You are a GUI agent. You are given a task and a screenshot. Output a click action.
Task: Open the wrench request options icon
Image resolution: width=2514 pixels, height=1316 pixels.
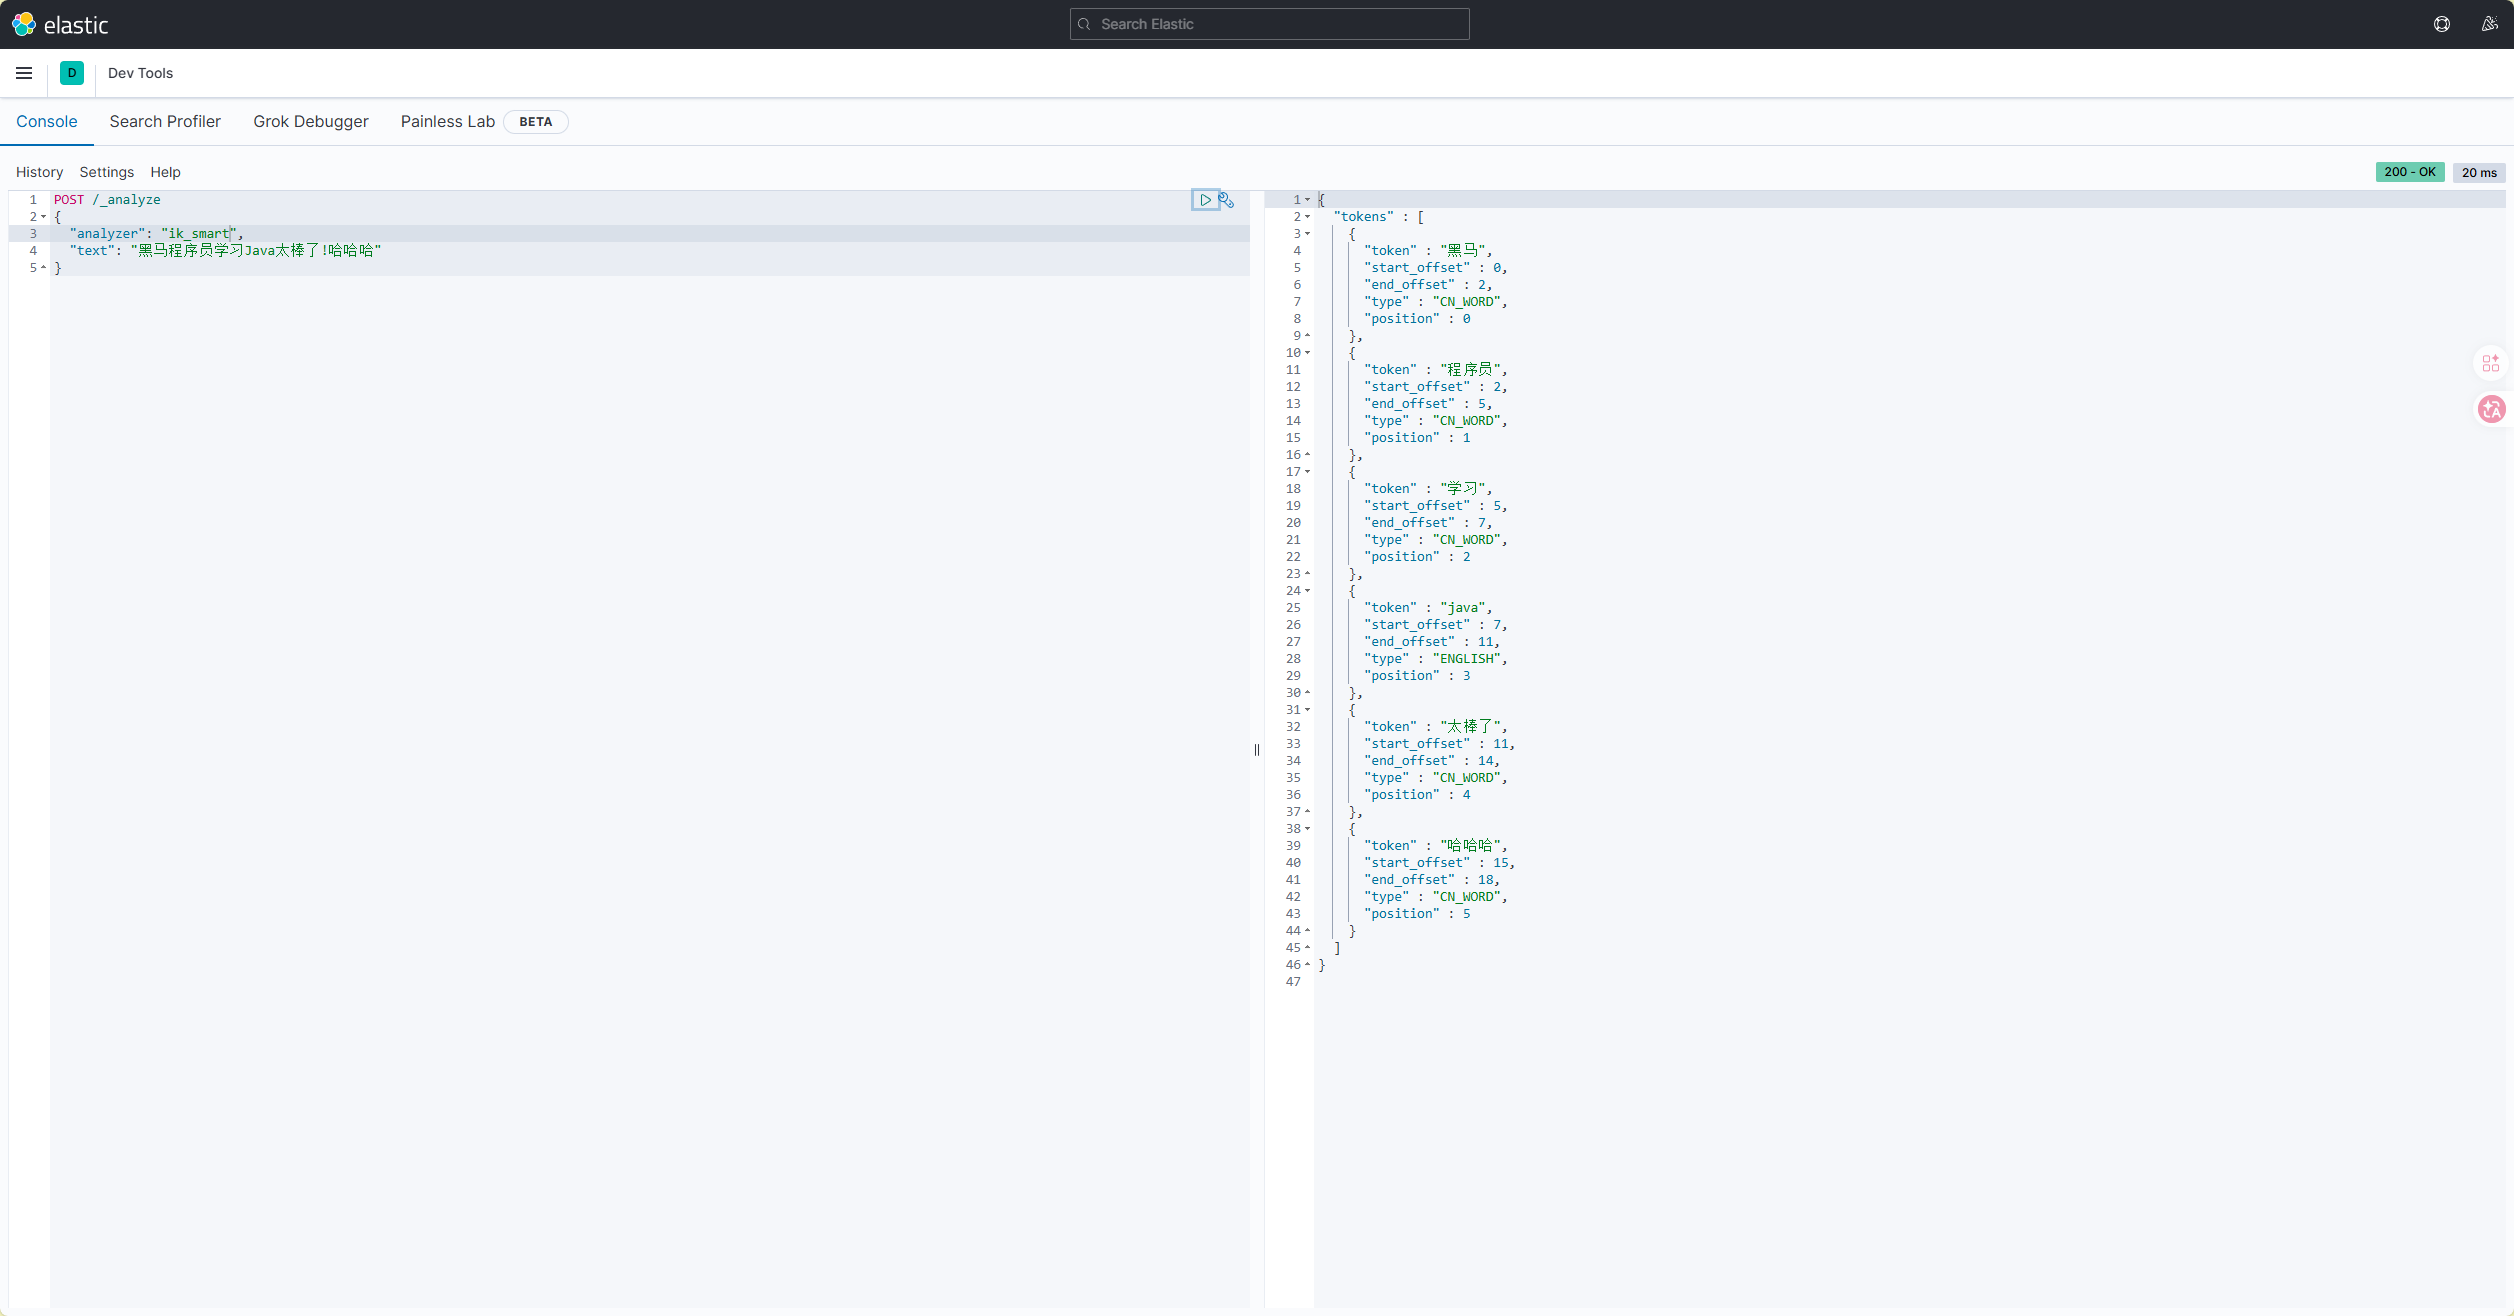coord(1226,200)
